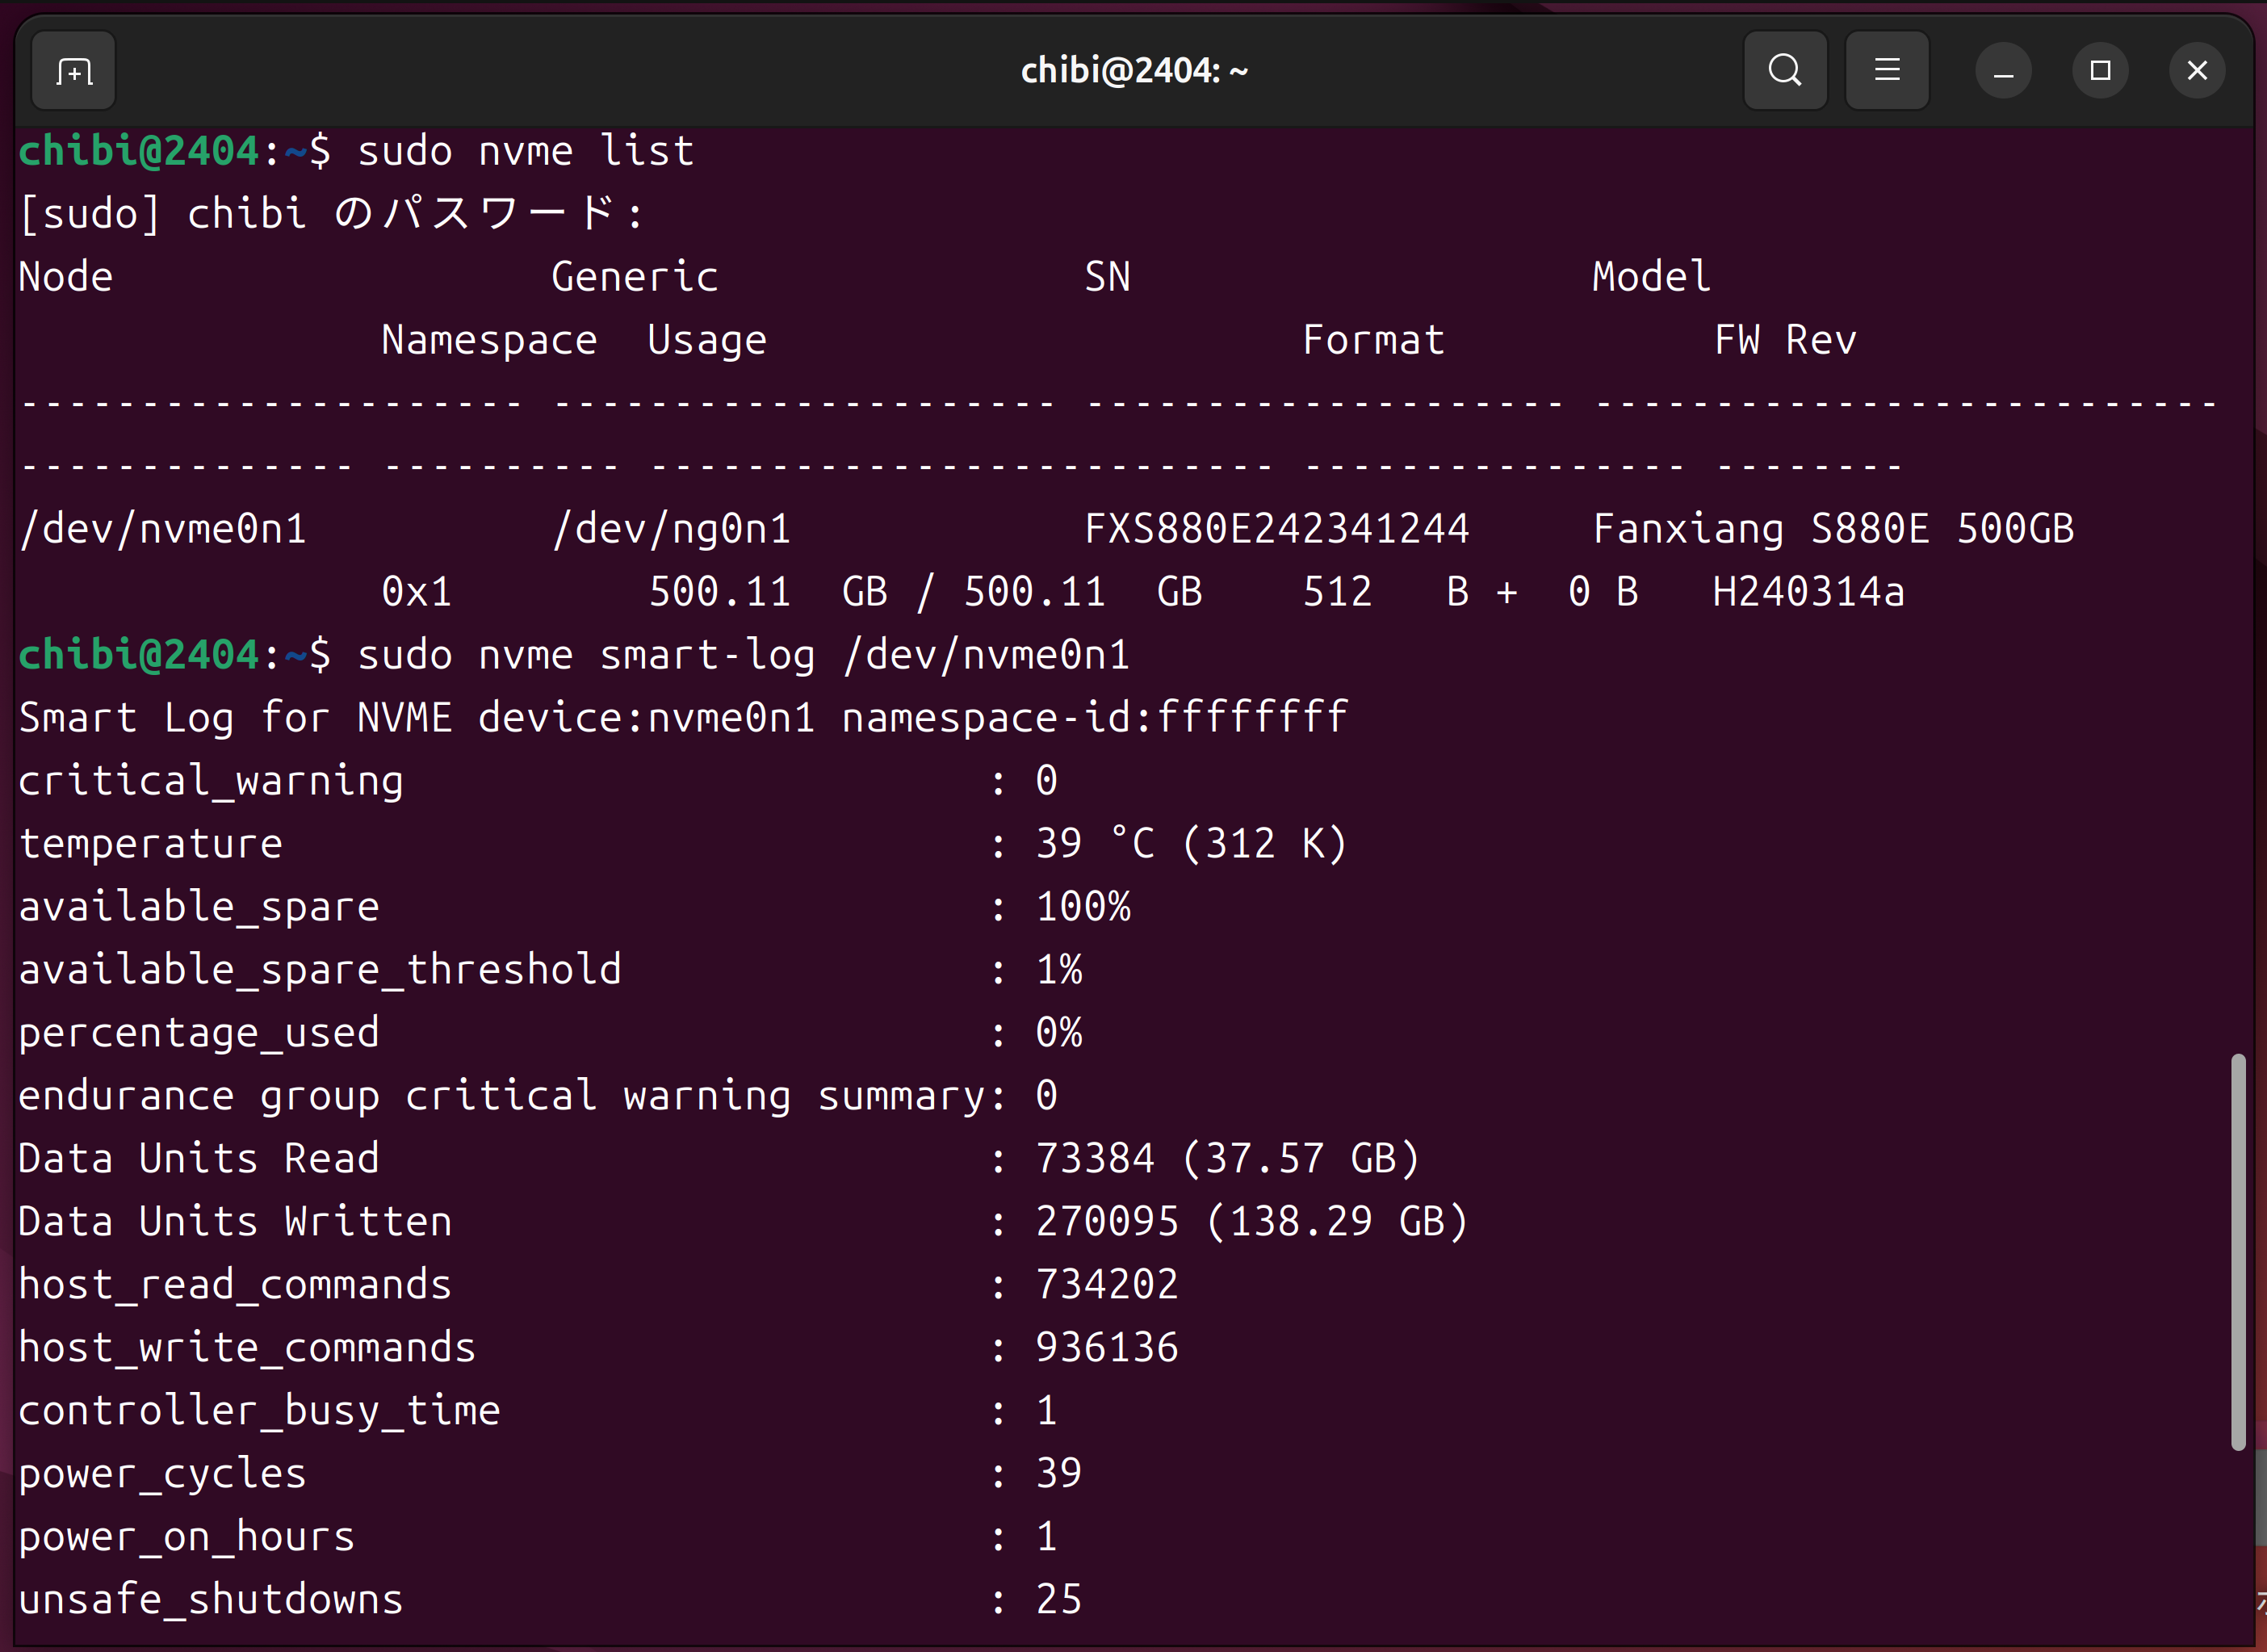Click the Data Units Read value
The width and height of the screenshot is (2267, 1652).
pyautogui.click(x=1227, y=1159)
